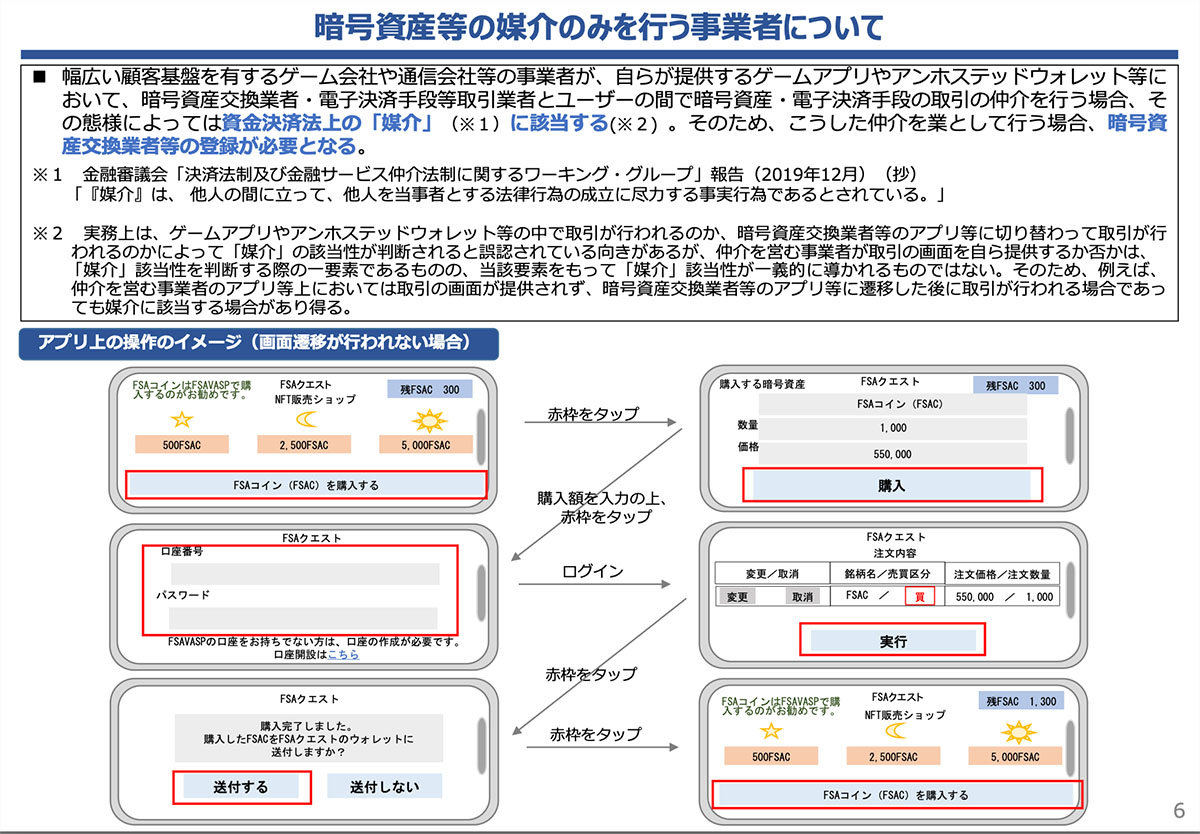Select 2,500FSAC price tag in the 残FSAC 1,300 shop
The image size is (1200, 834).
point(893,757)
